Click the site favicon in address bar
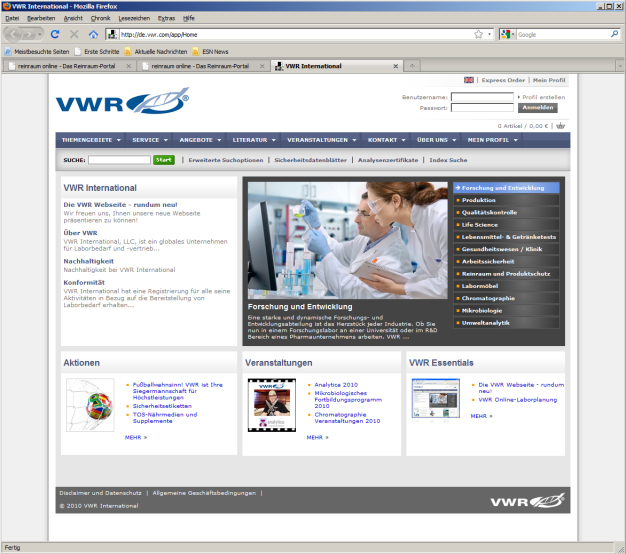Image resolution: width=626 pixels, height=554 pixels. click(x=112, y=34)
